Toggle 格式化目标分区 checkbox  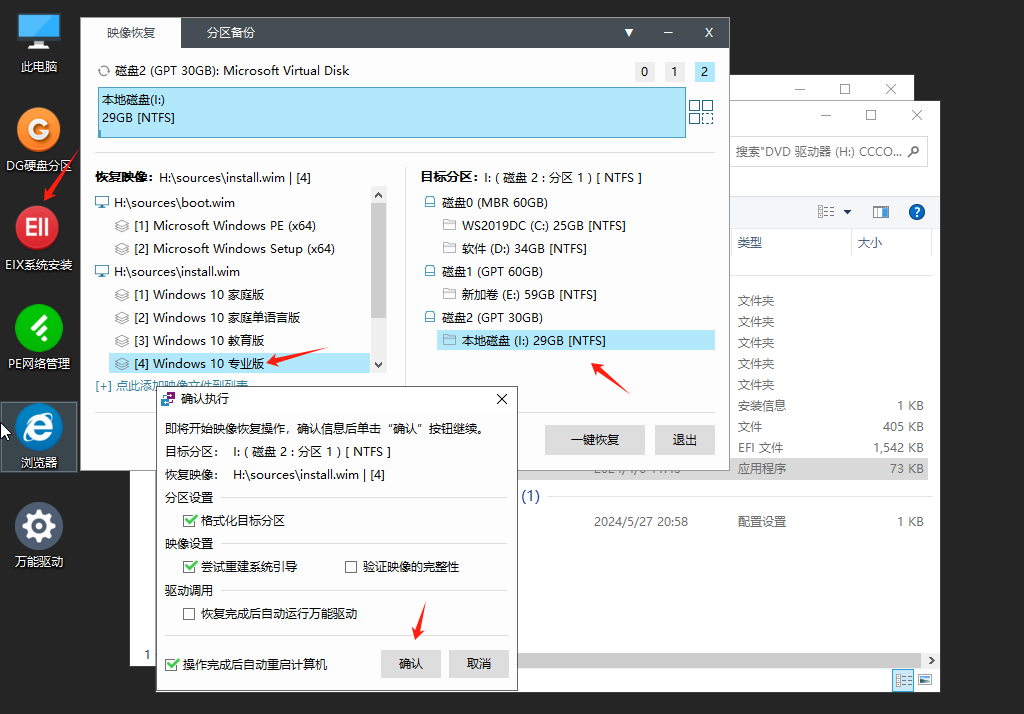click(x=189, y=521)
